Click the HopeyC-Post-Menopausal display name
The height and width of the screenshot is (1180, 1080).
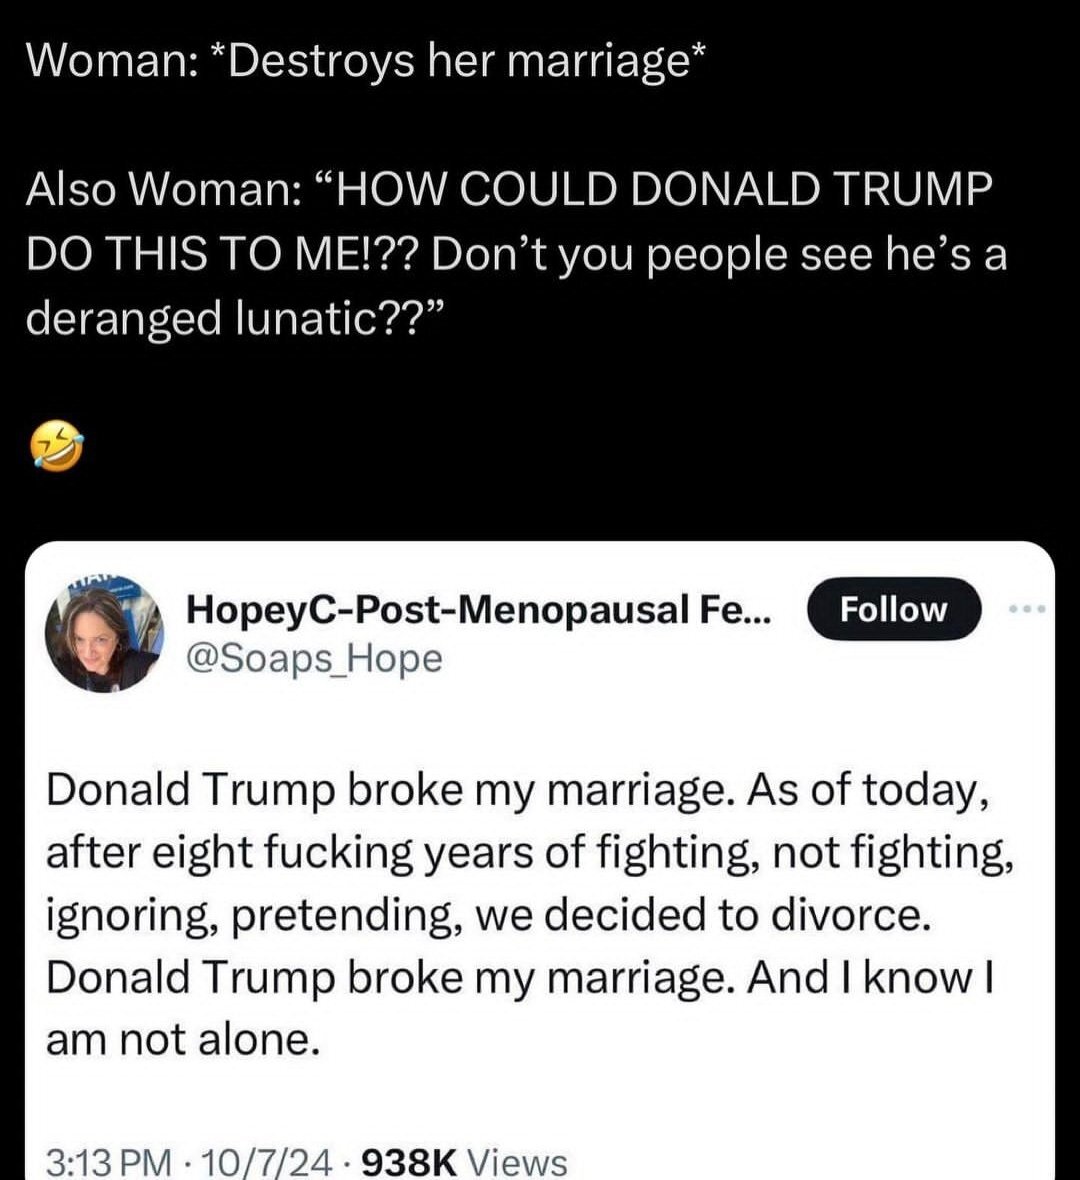478,609
